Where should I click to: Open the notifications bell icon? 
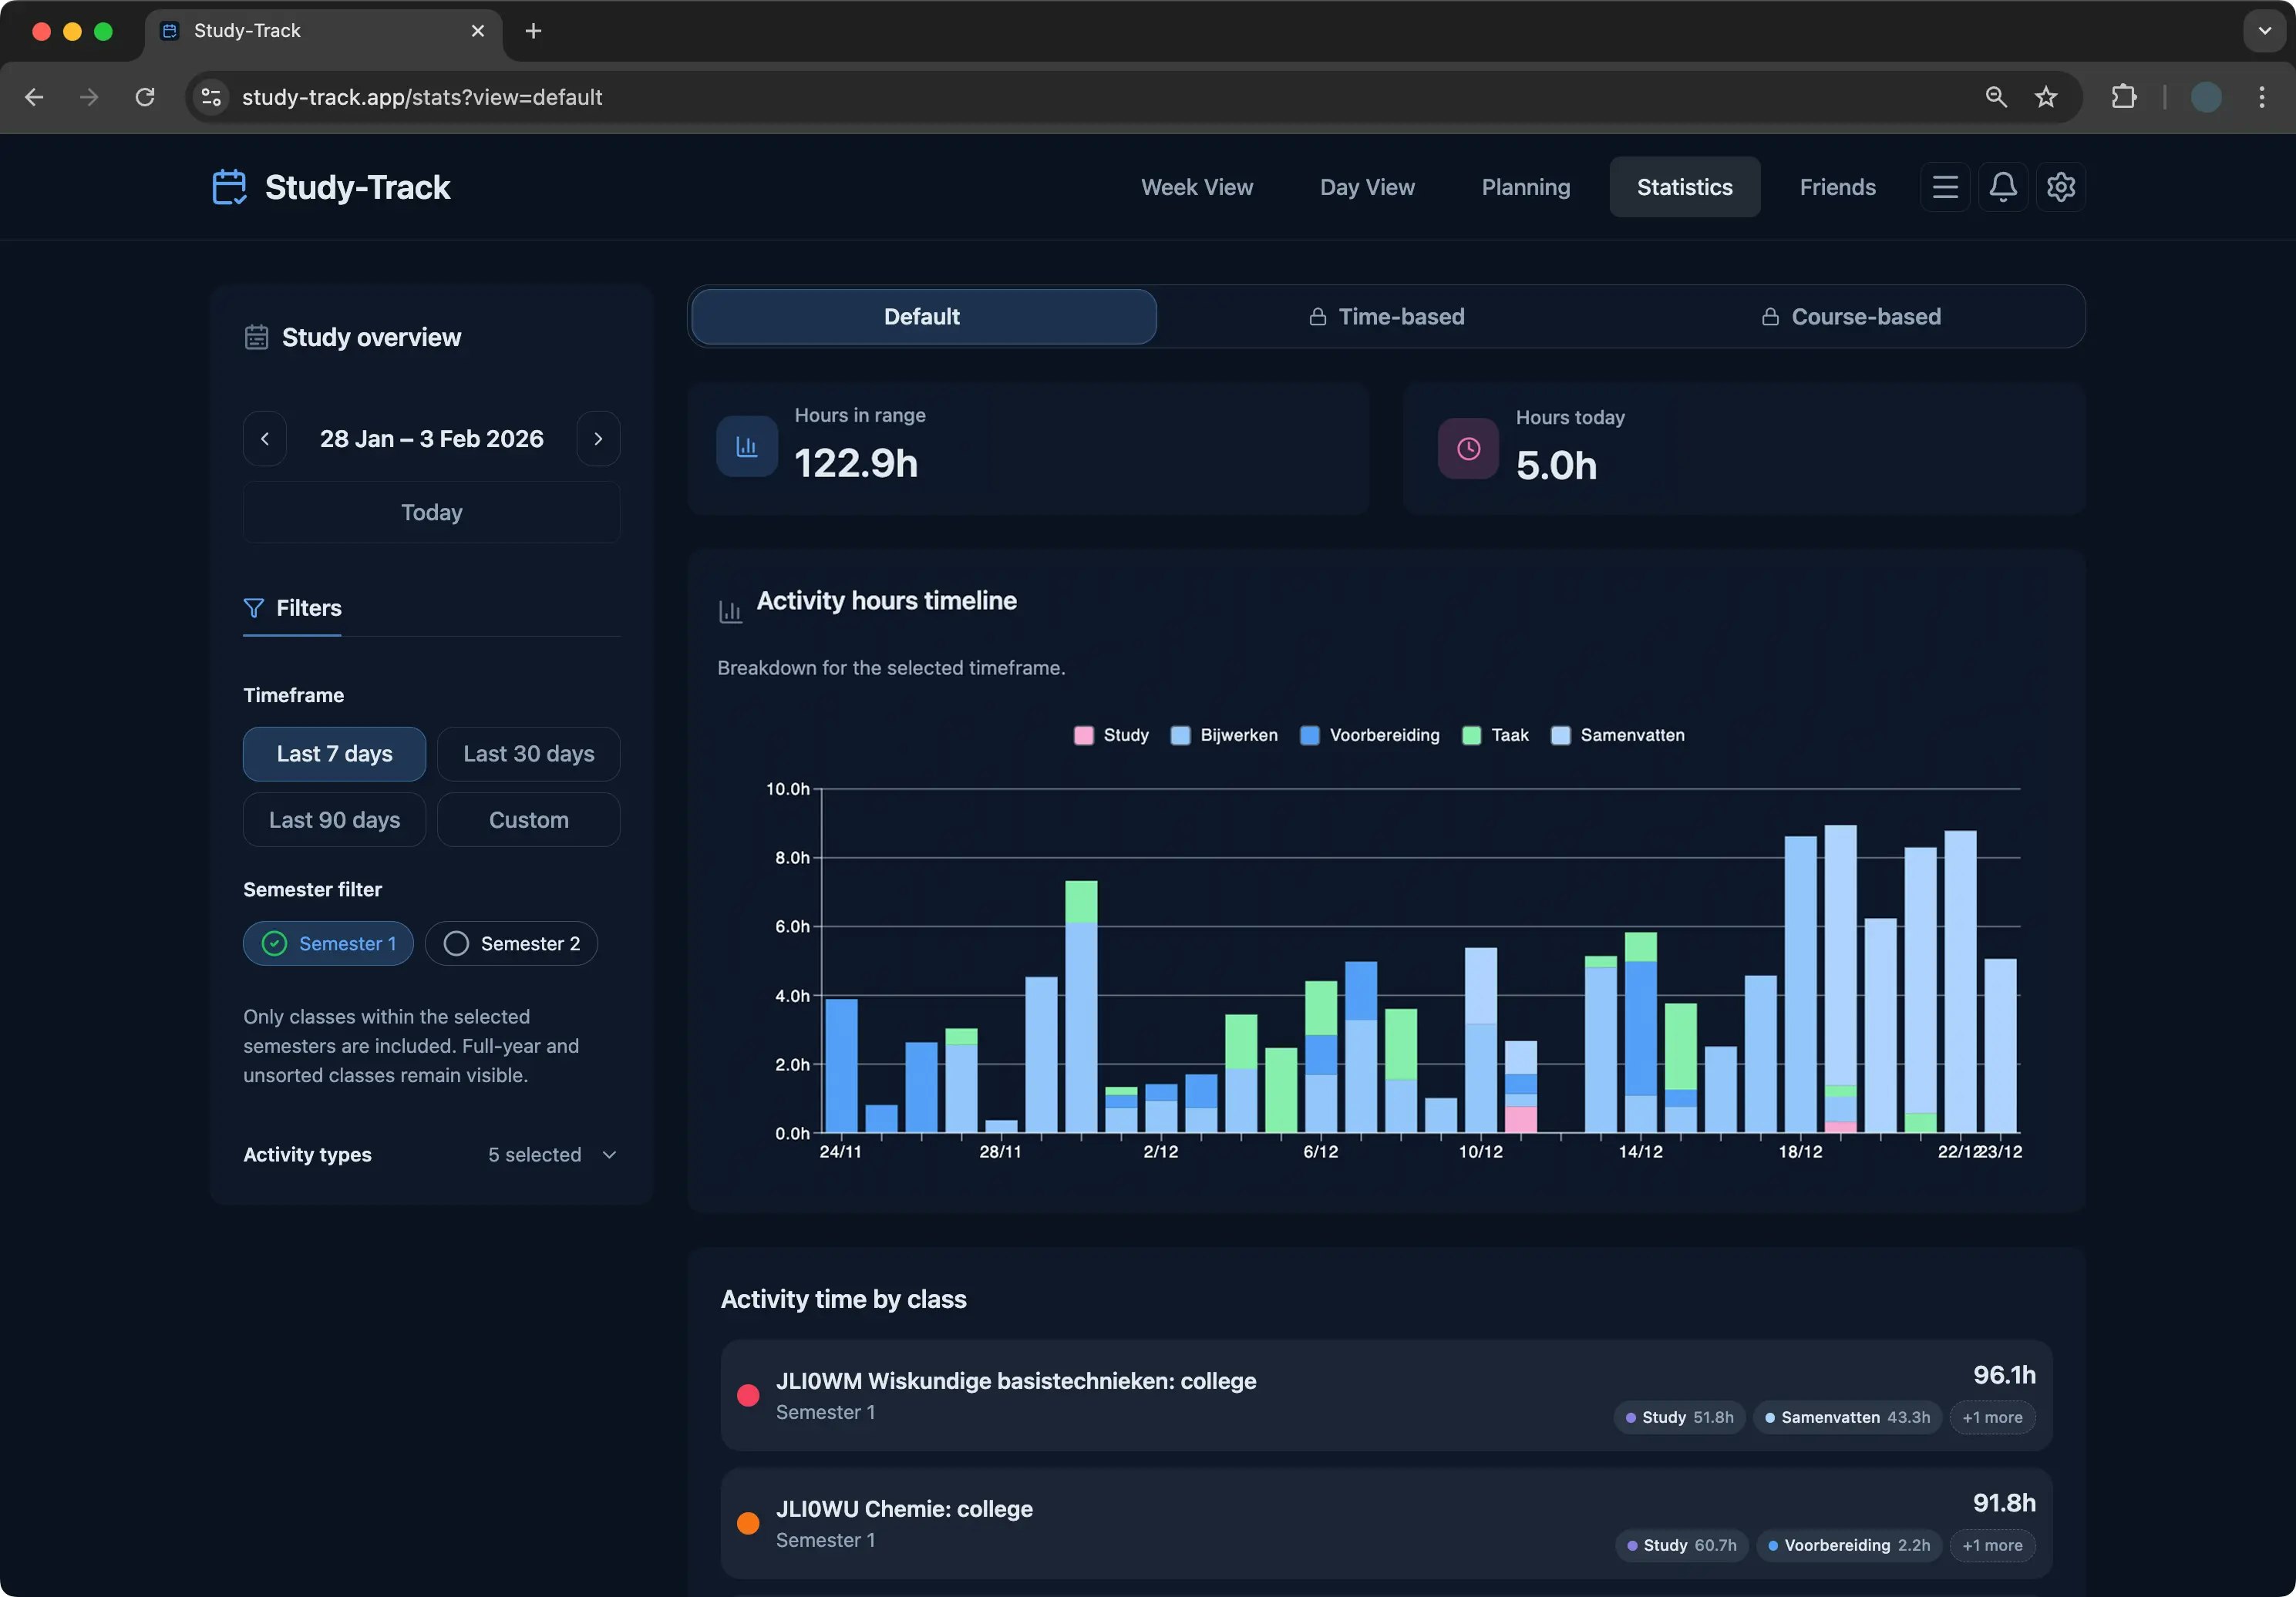(2002, 187)
